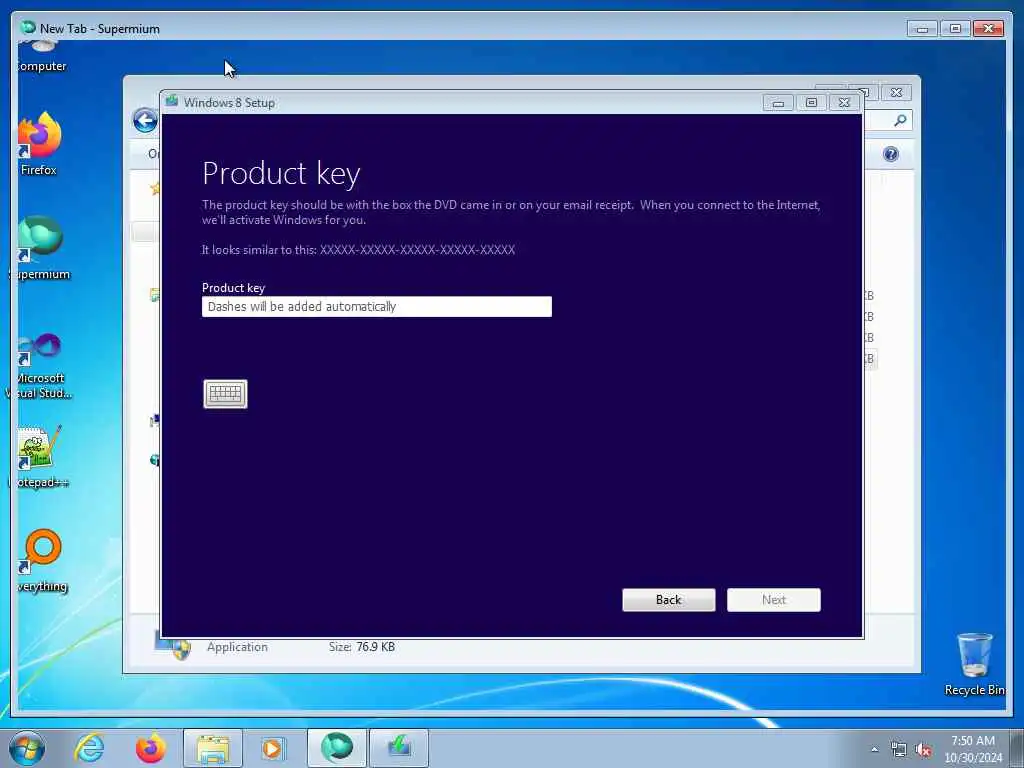Minimize the New Tab - Supermium window

(x=923, y=29)
